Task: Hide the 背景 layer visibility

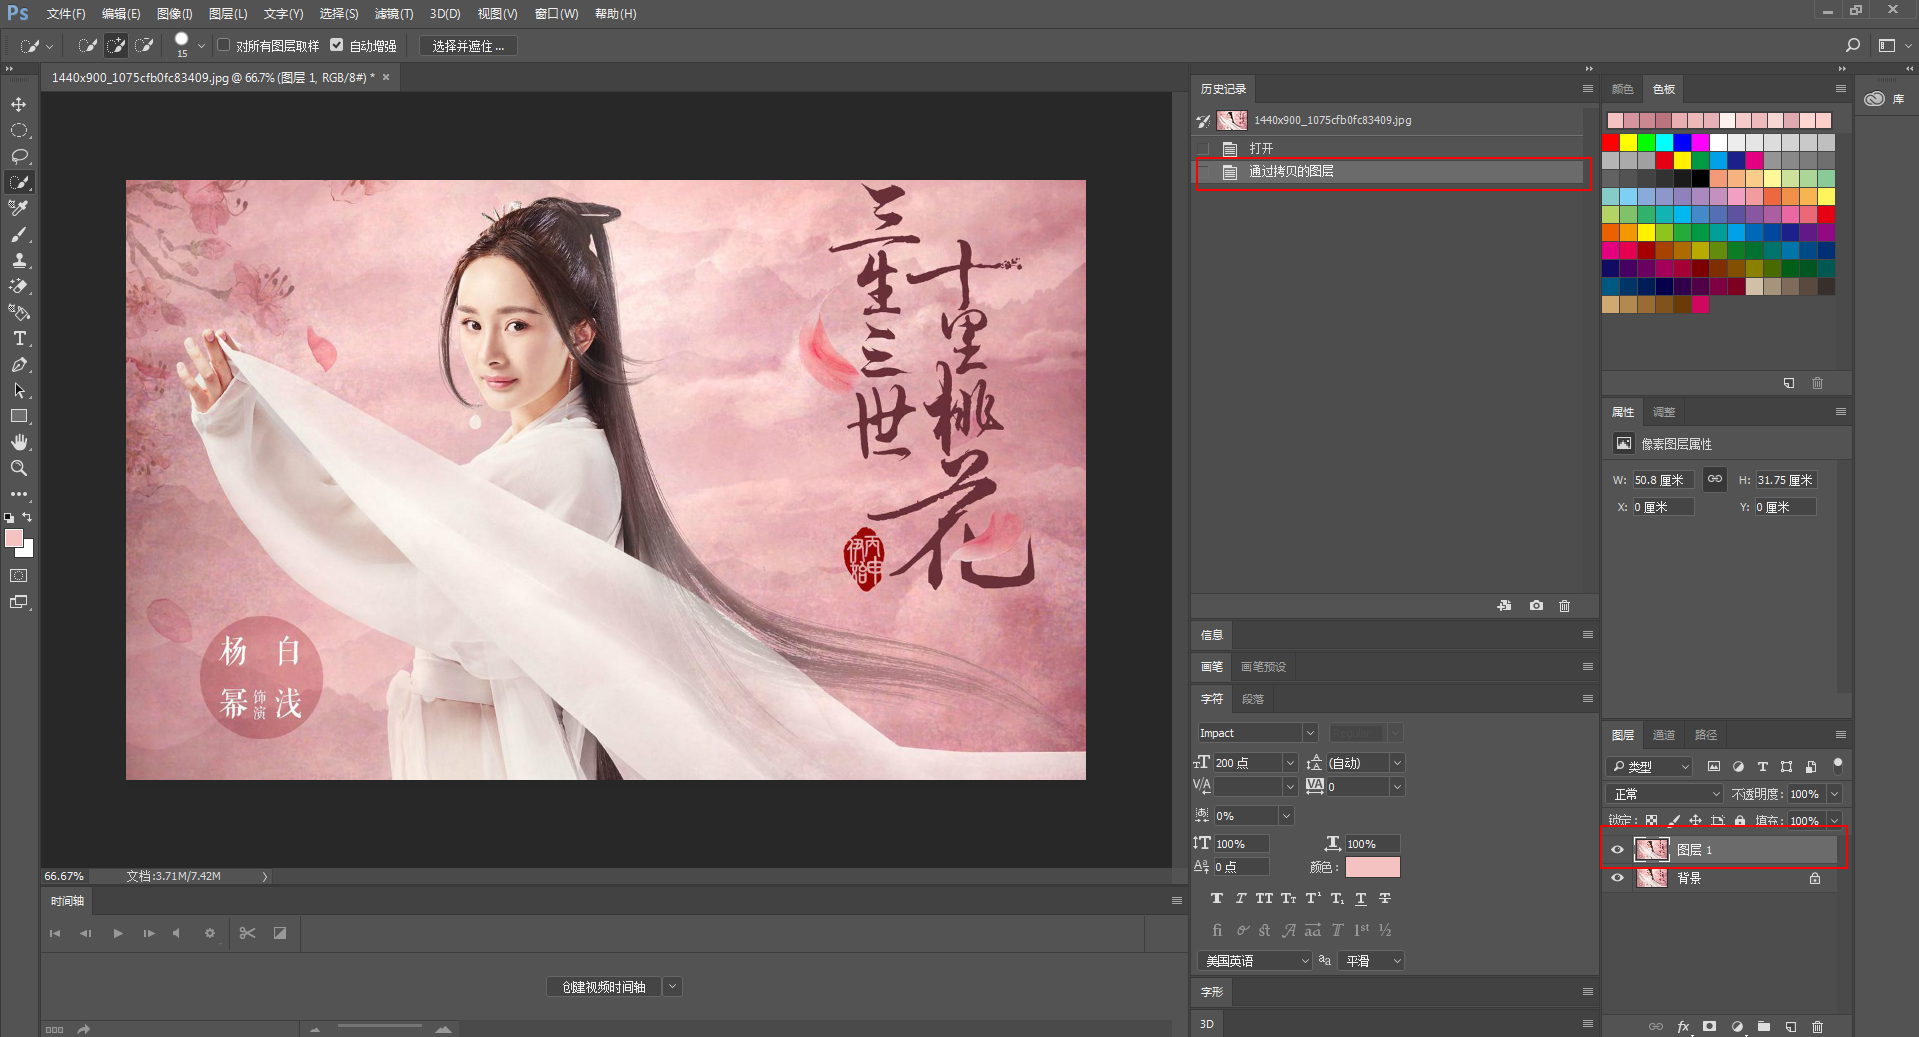Action: click(1617, 878)
